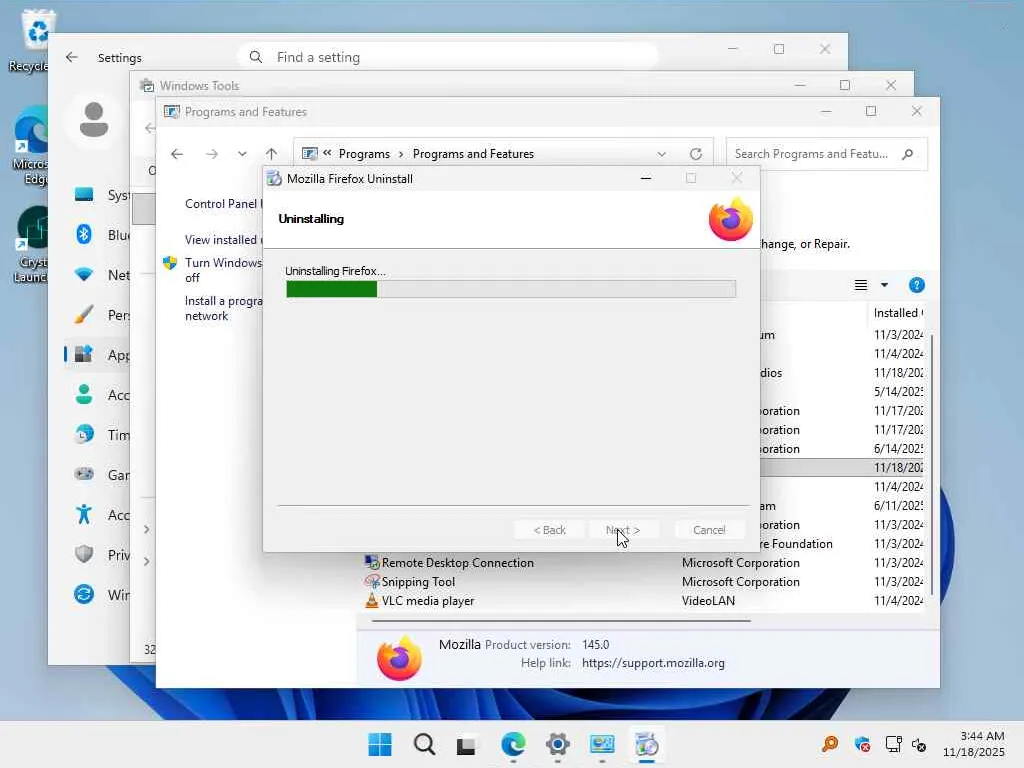Click the vertical scrollbar in program list
The width and height of the screenshot is (1024, 768).
pyautogui.click(x=932, y=464)
